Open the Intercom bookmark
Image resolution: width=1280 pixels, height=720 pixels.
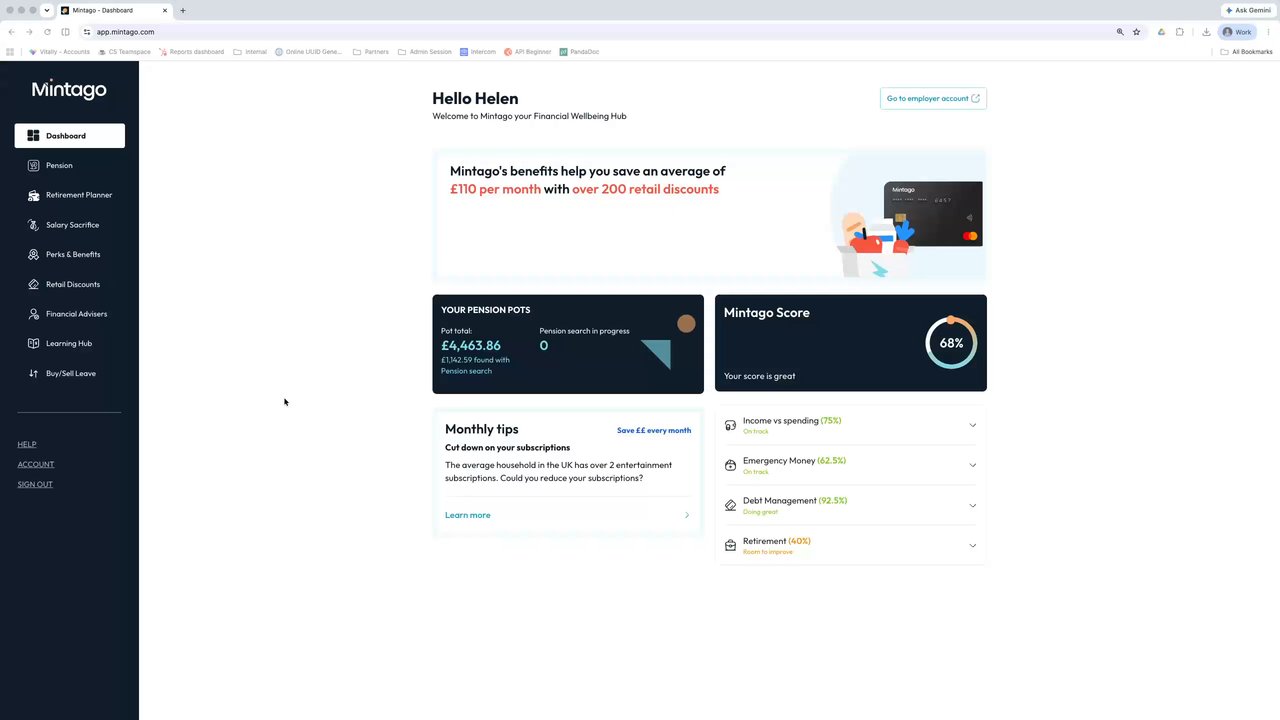point(477,52)
